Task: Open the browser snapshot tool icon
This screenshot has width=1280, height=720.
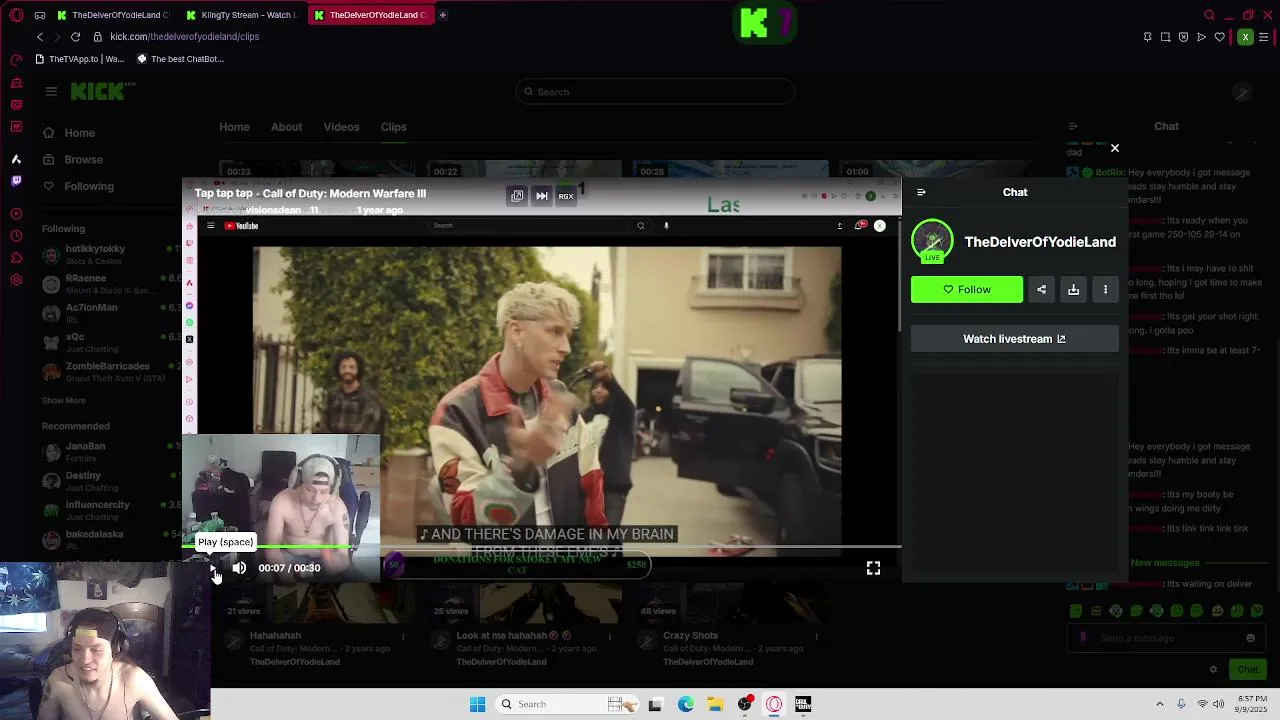Action: [x=1165, y=37]
